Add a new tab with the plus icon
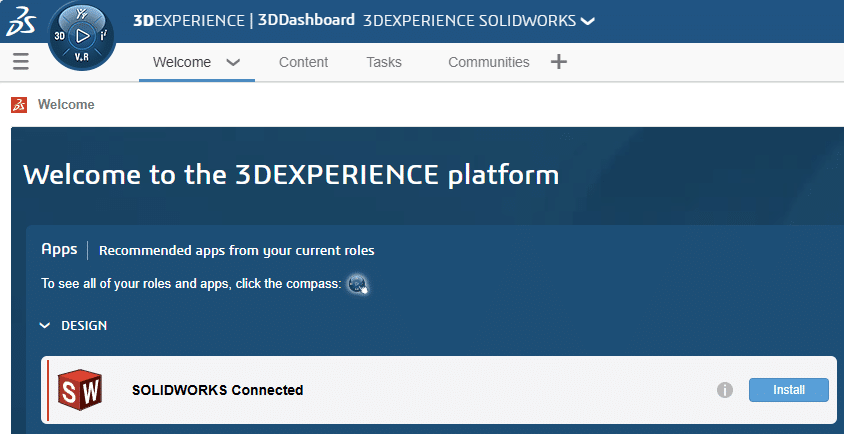The height and width of the screenshot is (434, 844). [x=559, y=62]
